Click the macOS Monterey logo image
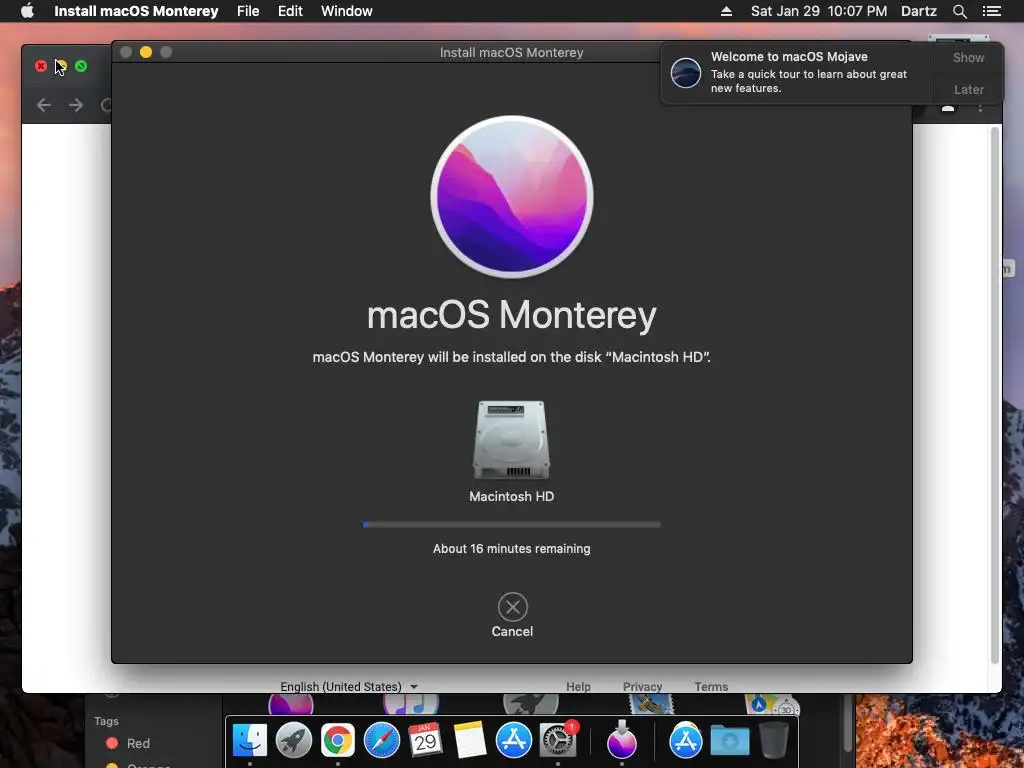This screenshot has width=1024, height=768. 512,197
